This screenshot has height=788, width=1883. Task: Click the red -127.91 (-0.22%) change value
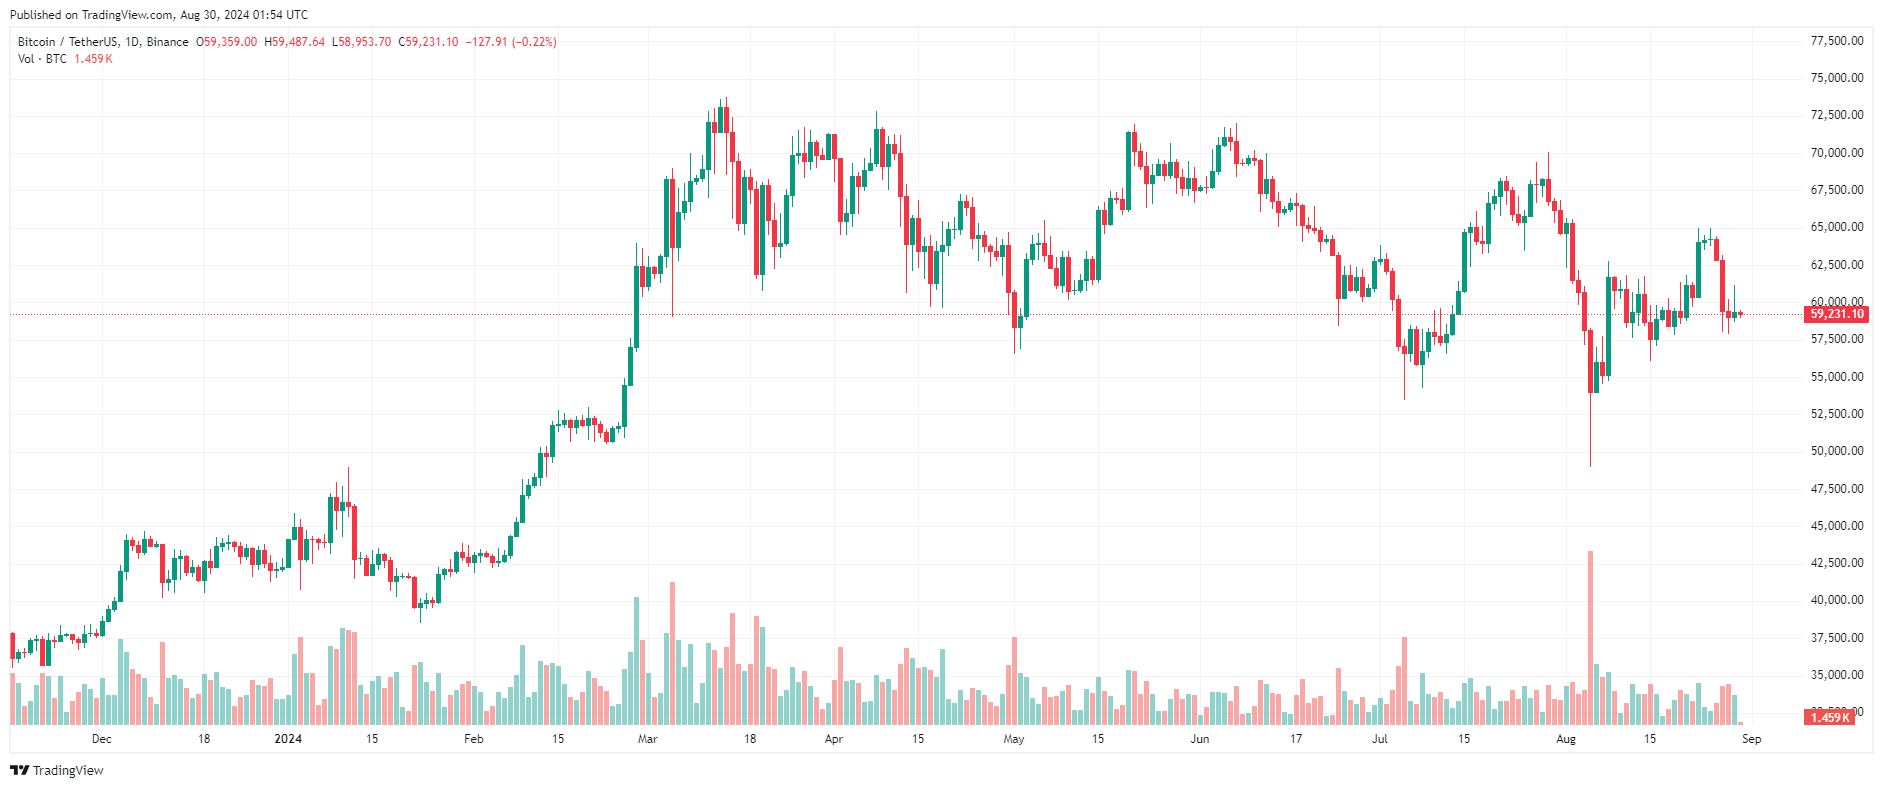pos(511,42)
